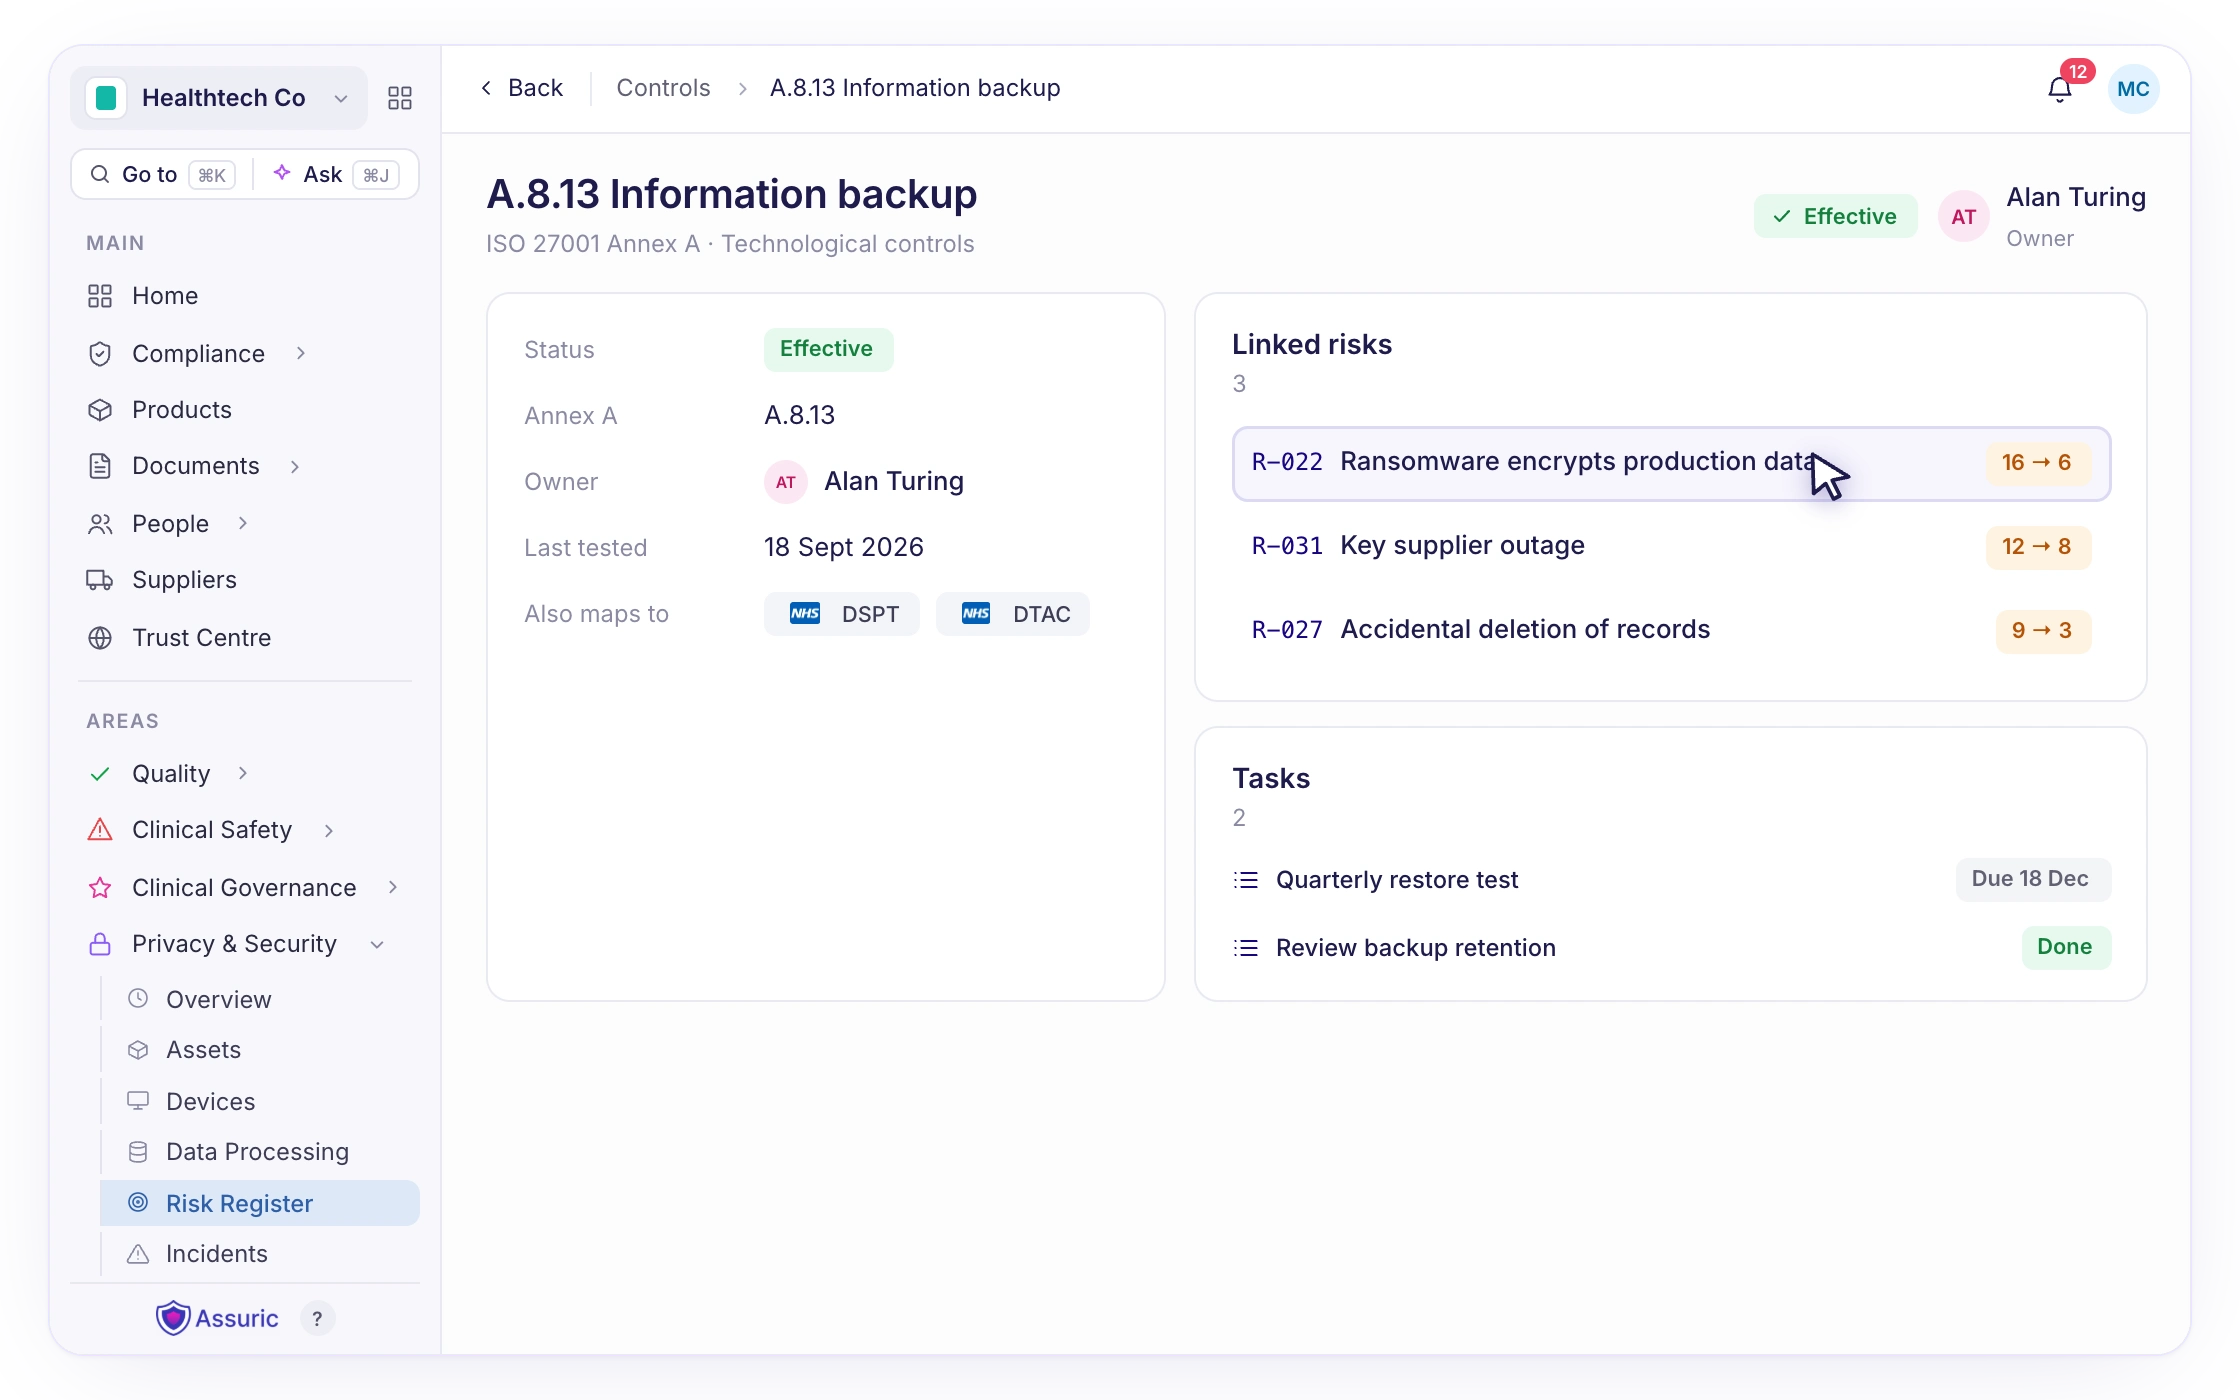Open the Go to search field
The width and height of the screenshot is (2240, 1400).
tap(161, 175)
